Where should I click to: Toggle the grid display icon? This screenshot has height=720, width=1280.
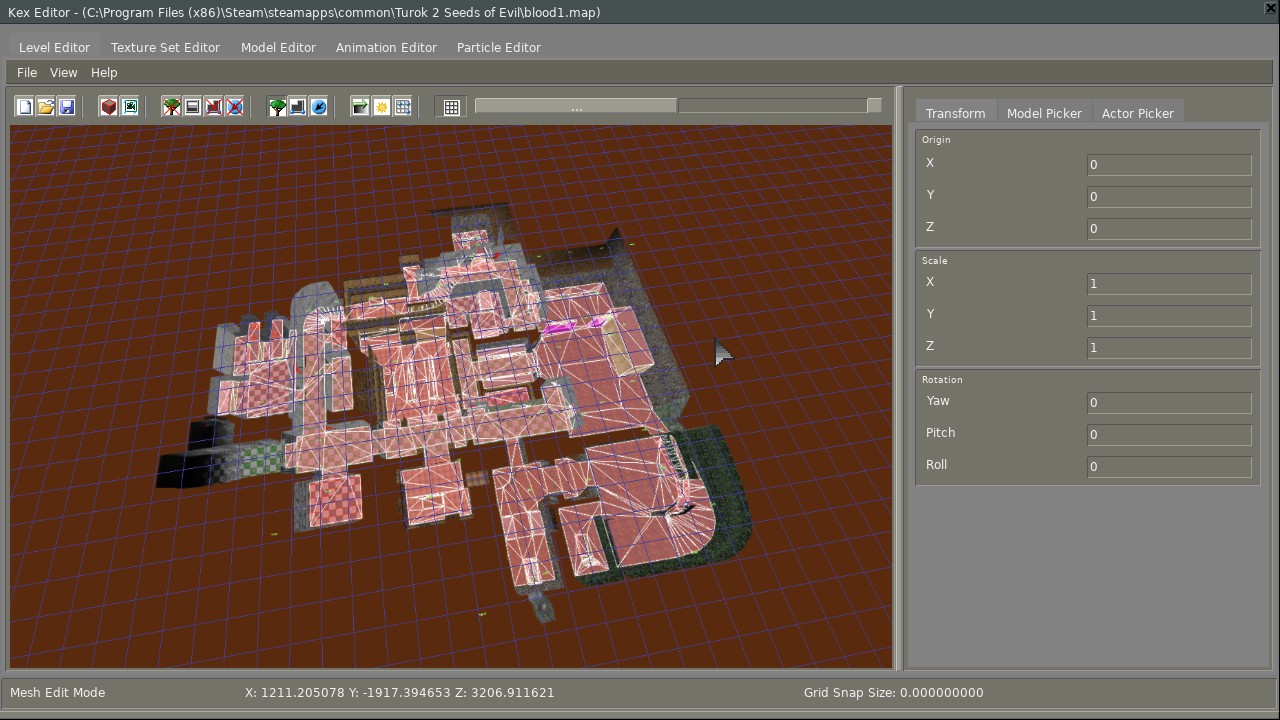coord(452,107)
